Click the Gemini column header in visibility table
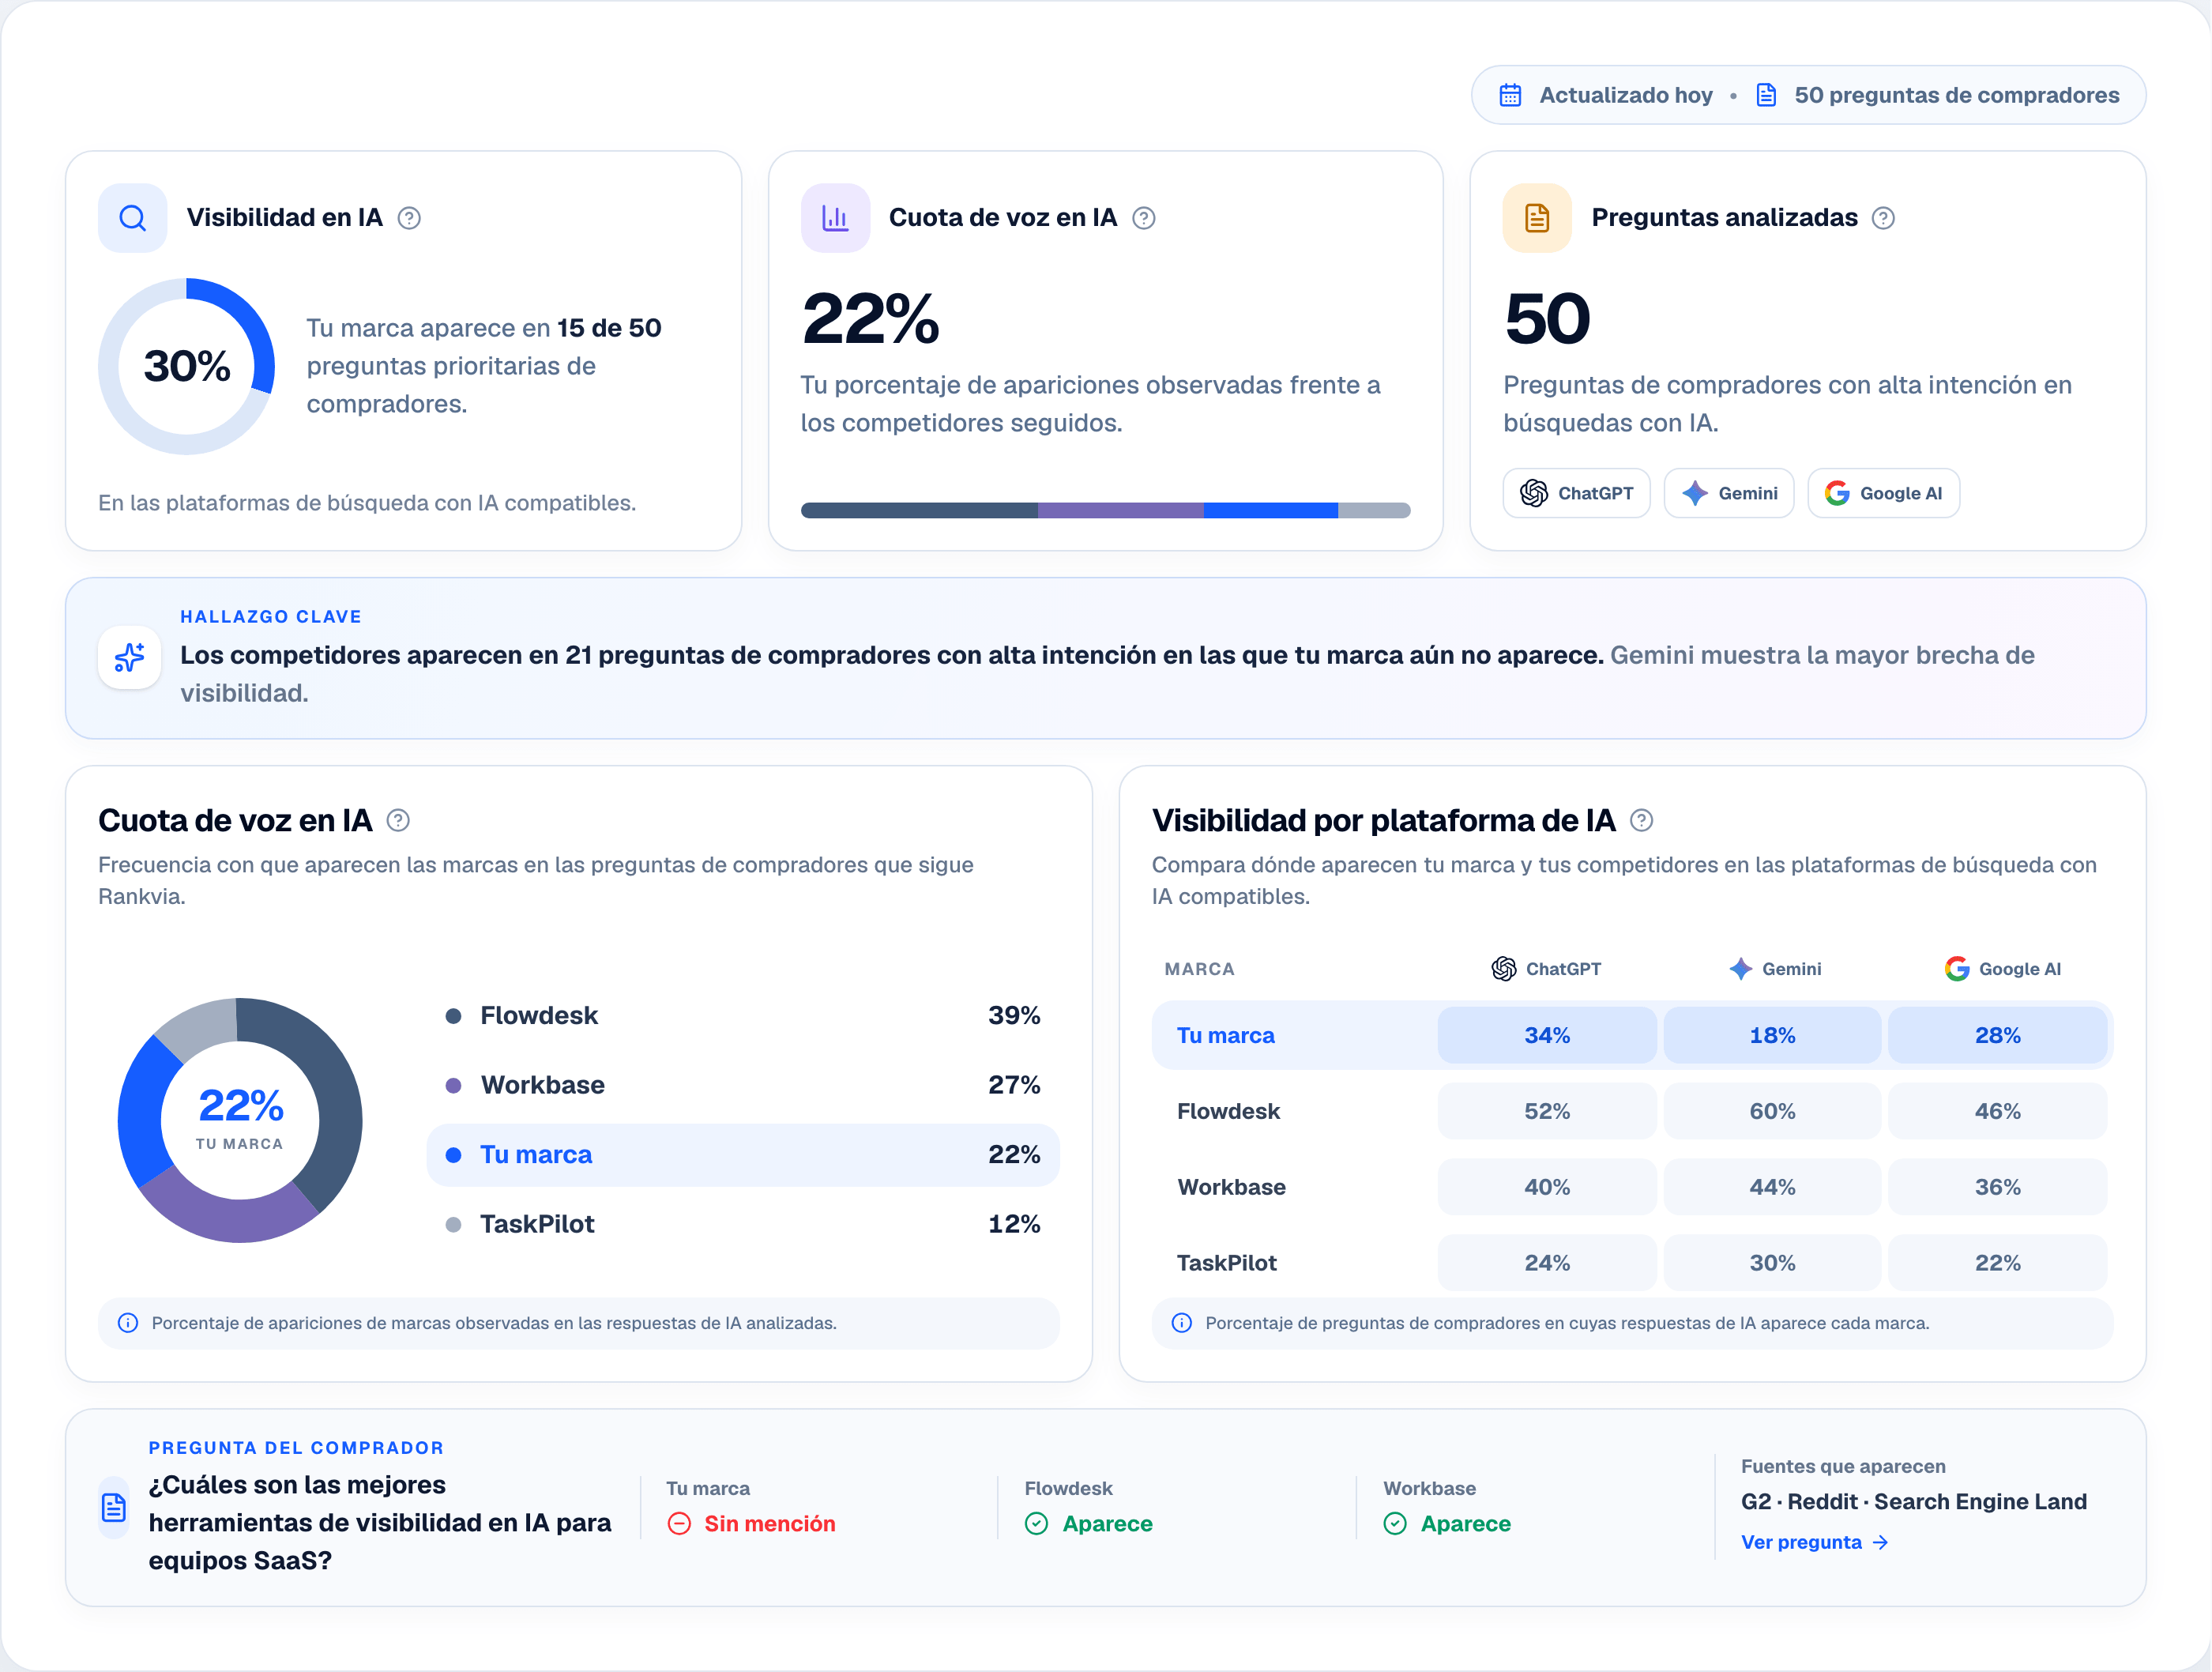The image size is (2212, 1672). (x=1774, y=969)
